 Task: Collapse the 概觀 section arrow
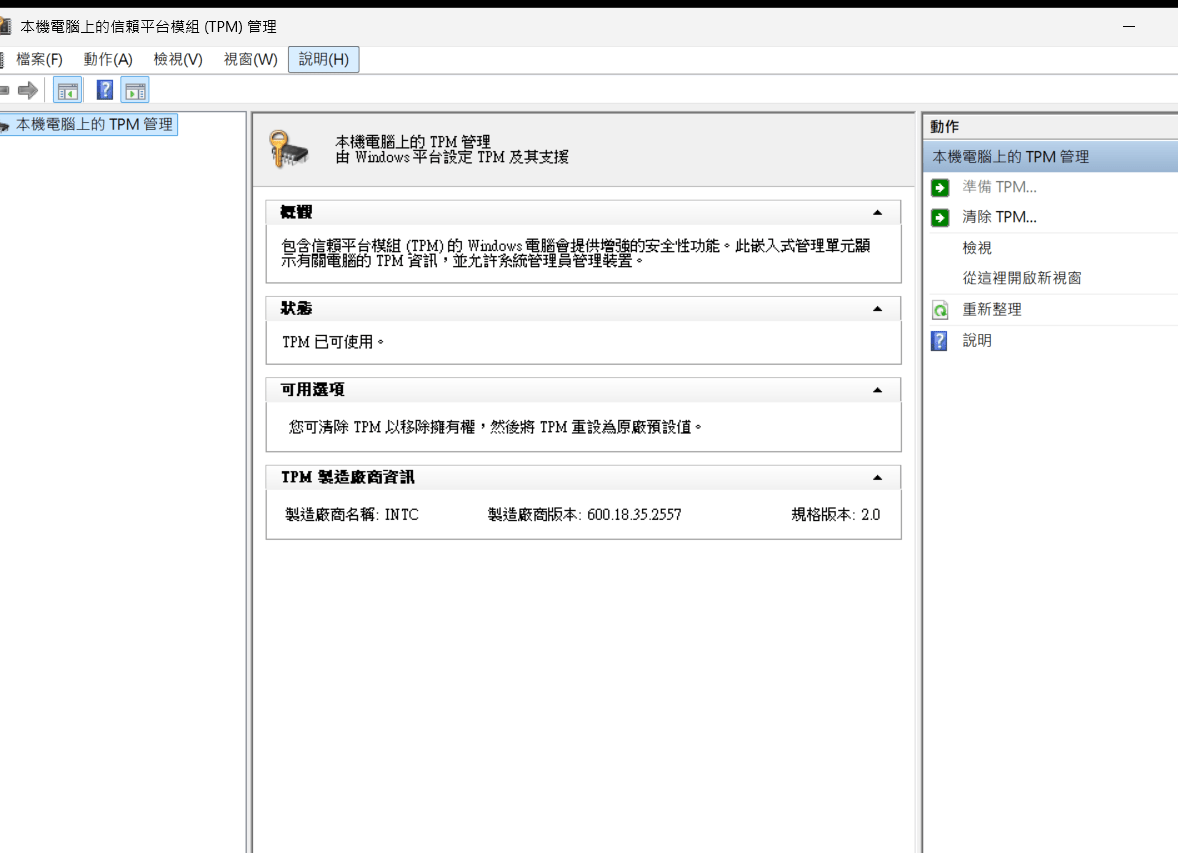(x=877, y=213)
